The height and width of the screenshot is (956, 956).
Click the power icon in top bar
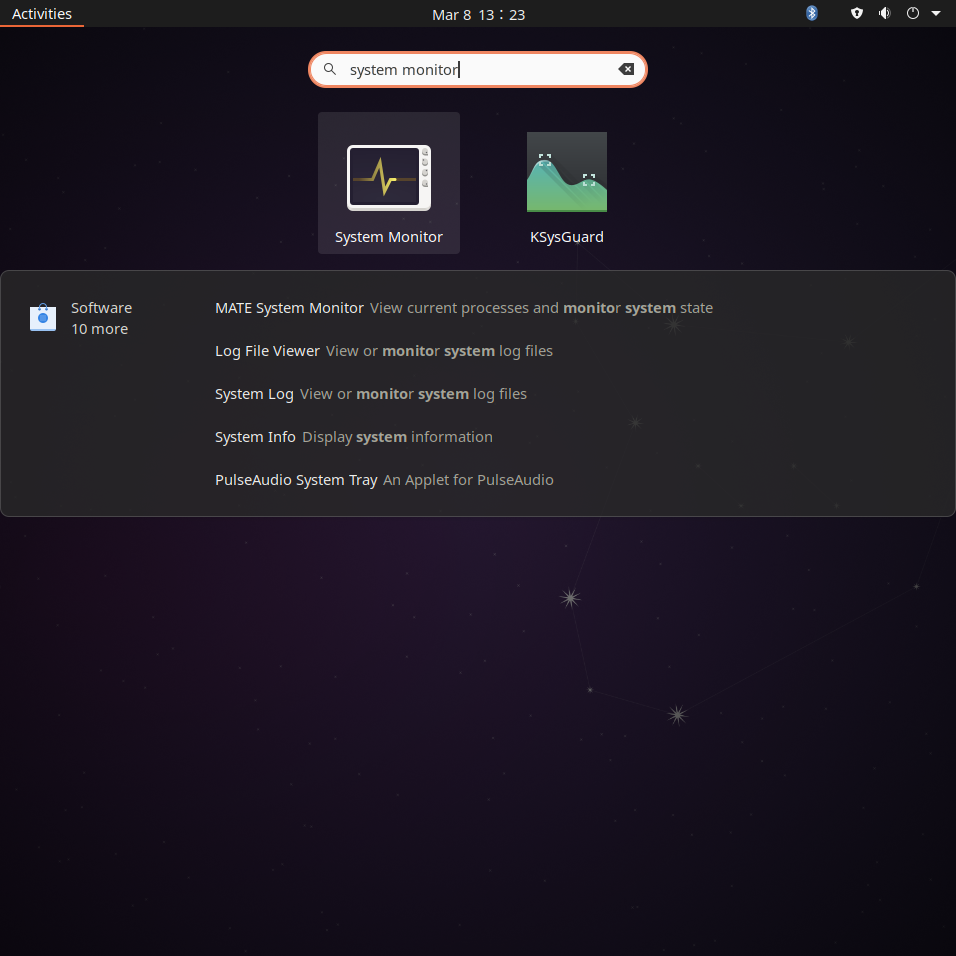click(913, 13)
